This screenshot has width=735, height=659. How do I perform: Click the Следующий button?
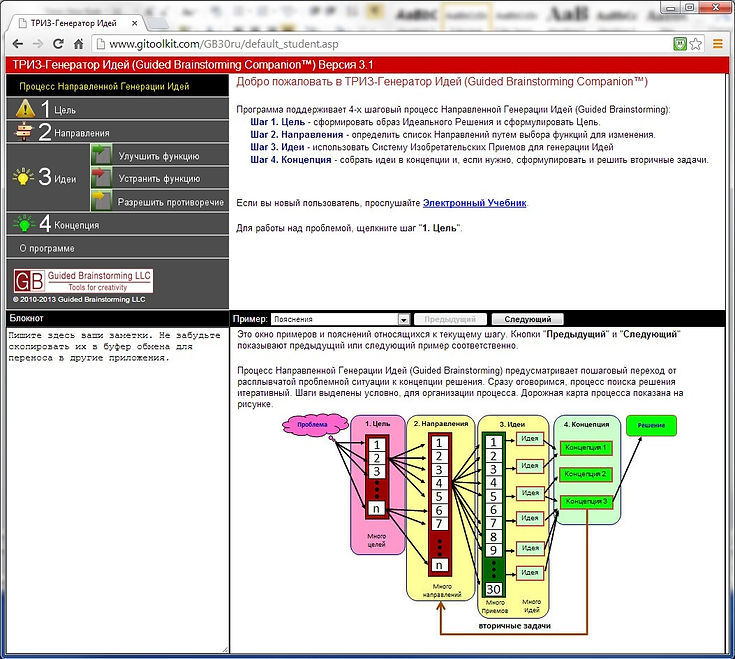(x=527, y=319)
